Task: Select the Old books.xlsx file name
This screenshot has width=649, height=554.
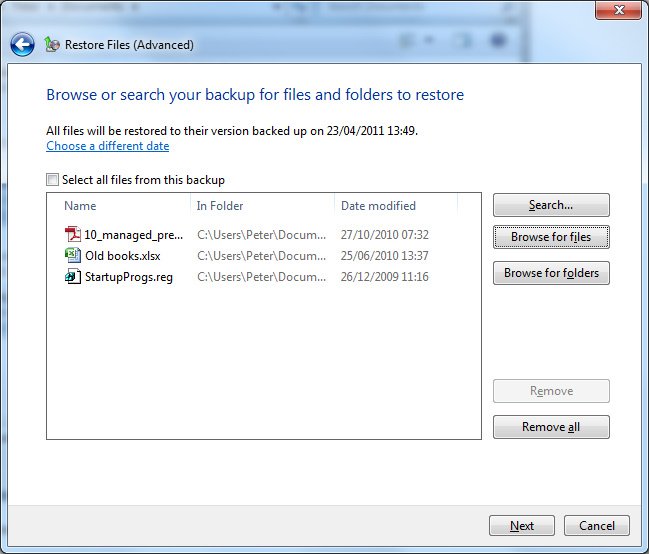Action: (x=123, y=255)
